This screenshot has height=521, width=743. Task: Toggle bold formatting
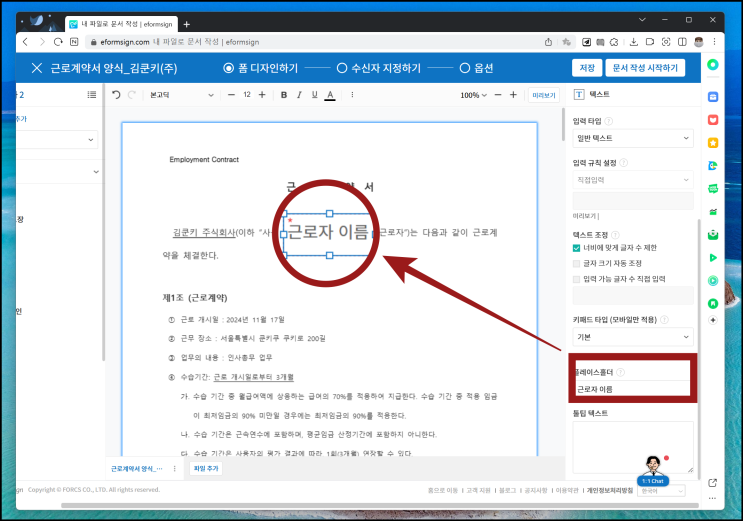tap(284, 95)
